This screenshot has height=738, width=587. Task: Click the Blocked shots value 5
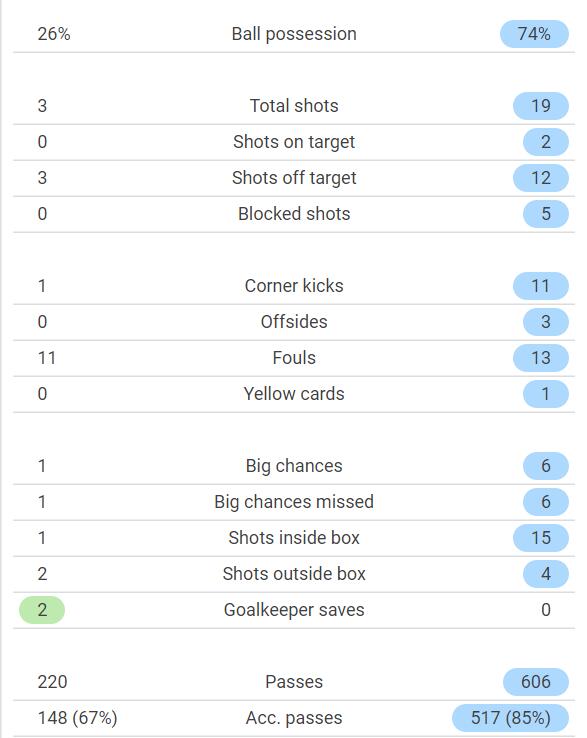coord(546,214)
